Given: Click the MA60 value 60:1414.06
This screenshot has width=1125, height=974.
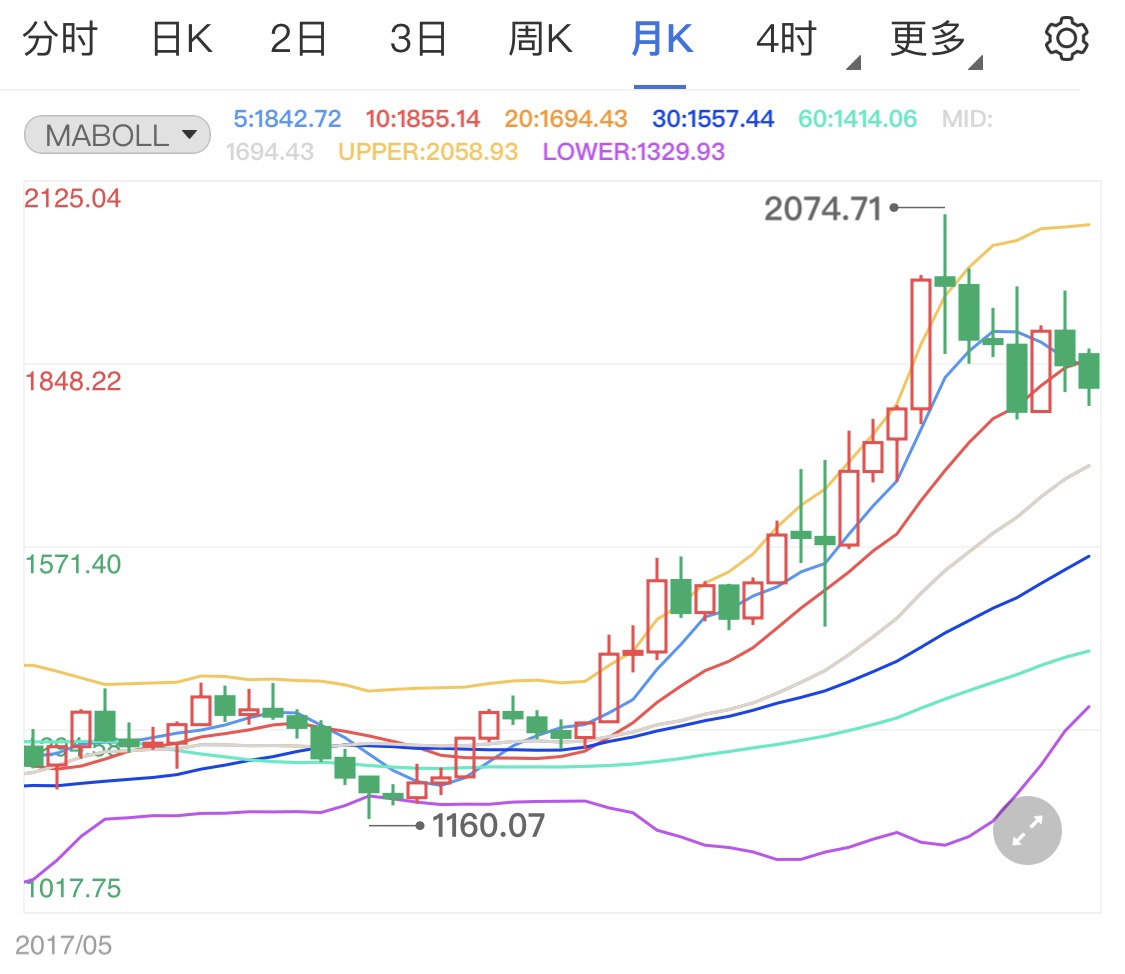Looking at the screenshot, I should pos(857,118).
